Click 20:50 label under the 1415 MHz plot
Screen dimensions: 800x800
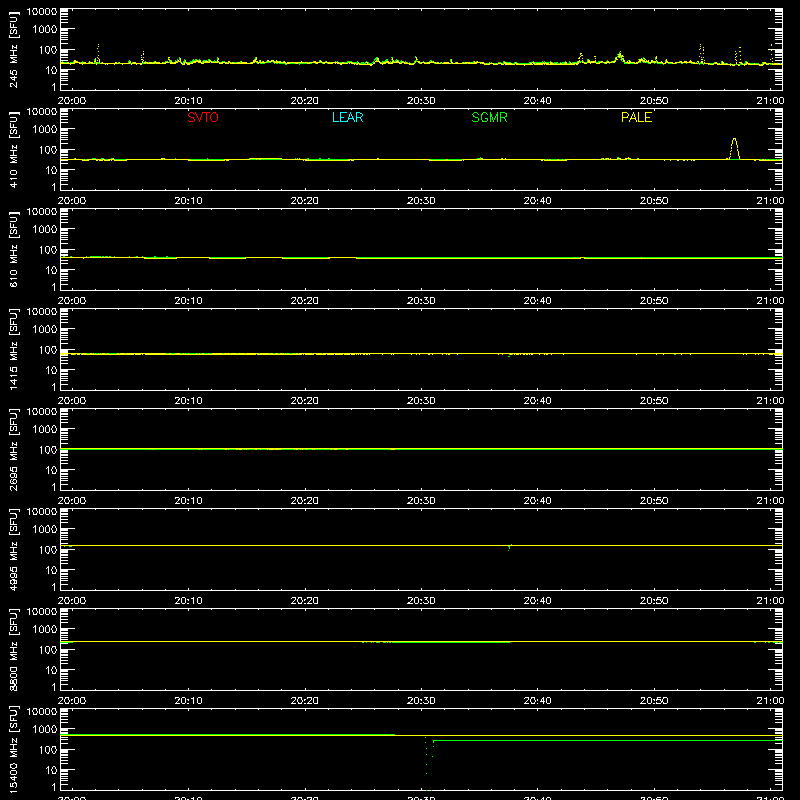click(654, 401)
